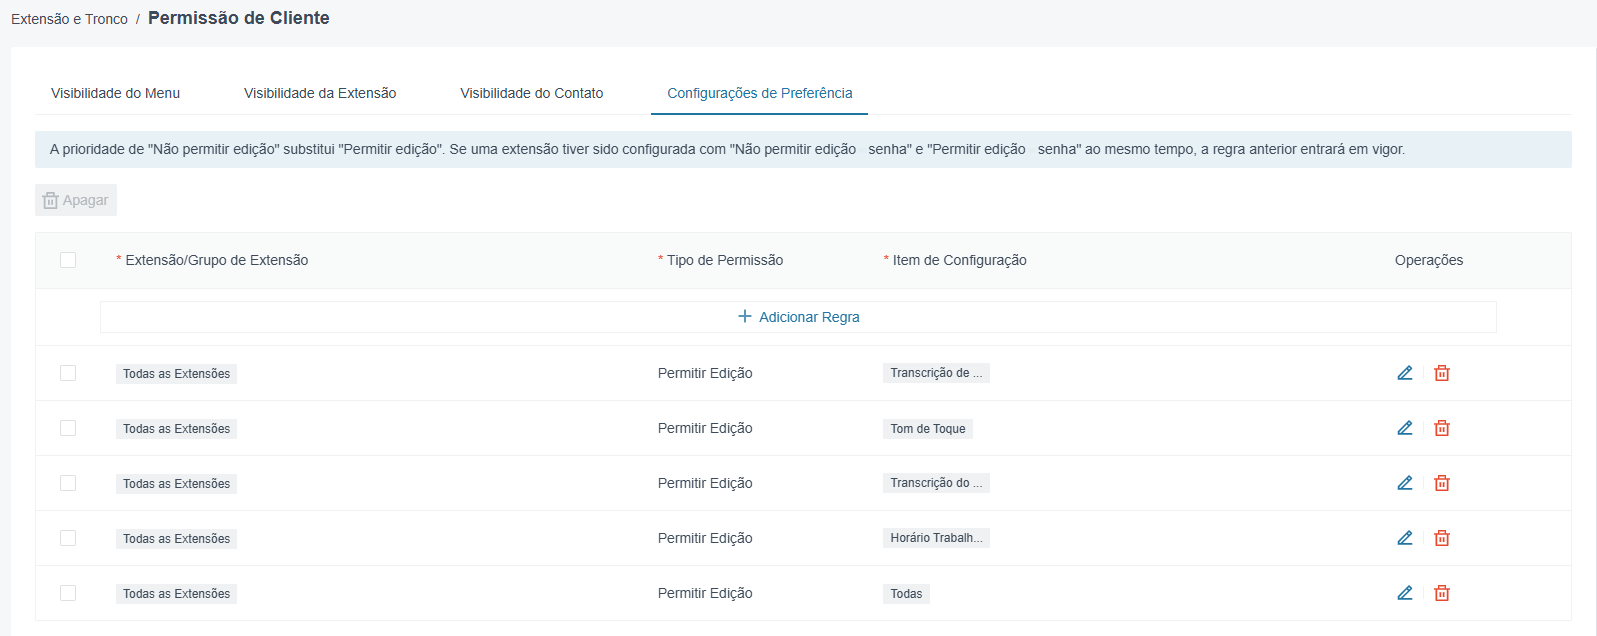Image resolution: width=1597 pixels, height=636 pixels.
Task: Delete the Horário Trabalh... rule
Action: [1442, 538]
